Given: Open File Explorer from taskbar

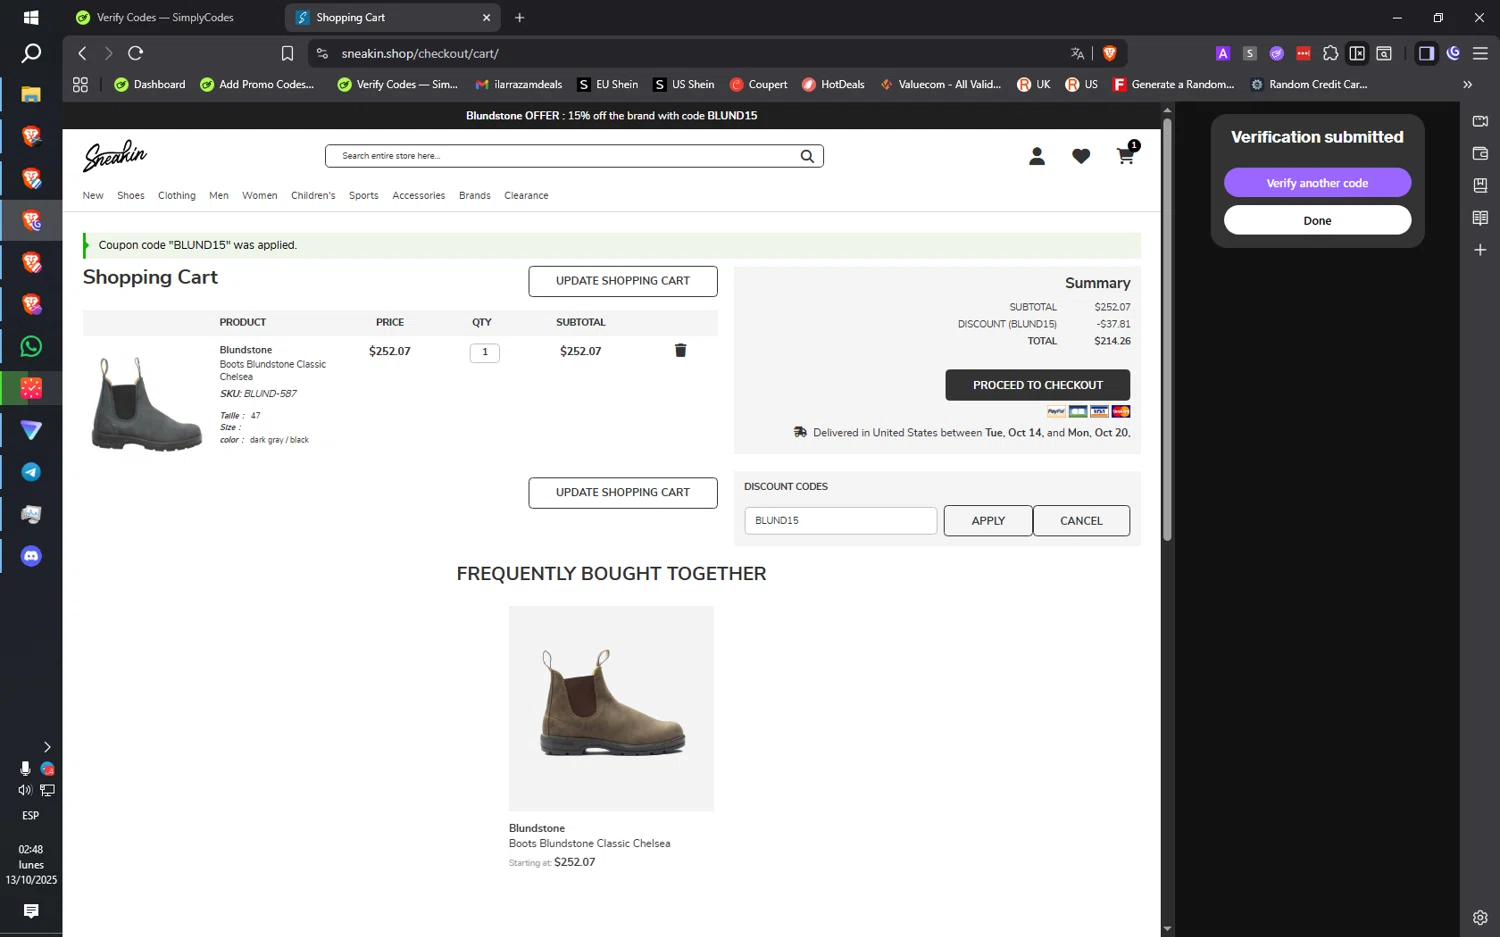Looking at the screenshot, I should pos(31,94).
